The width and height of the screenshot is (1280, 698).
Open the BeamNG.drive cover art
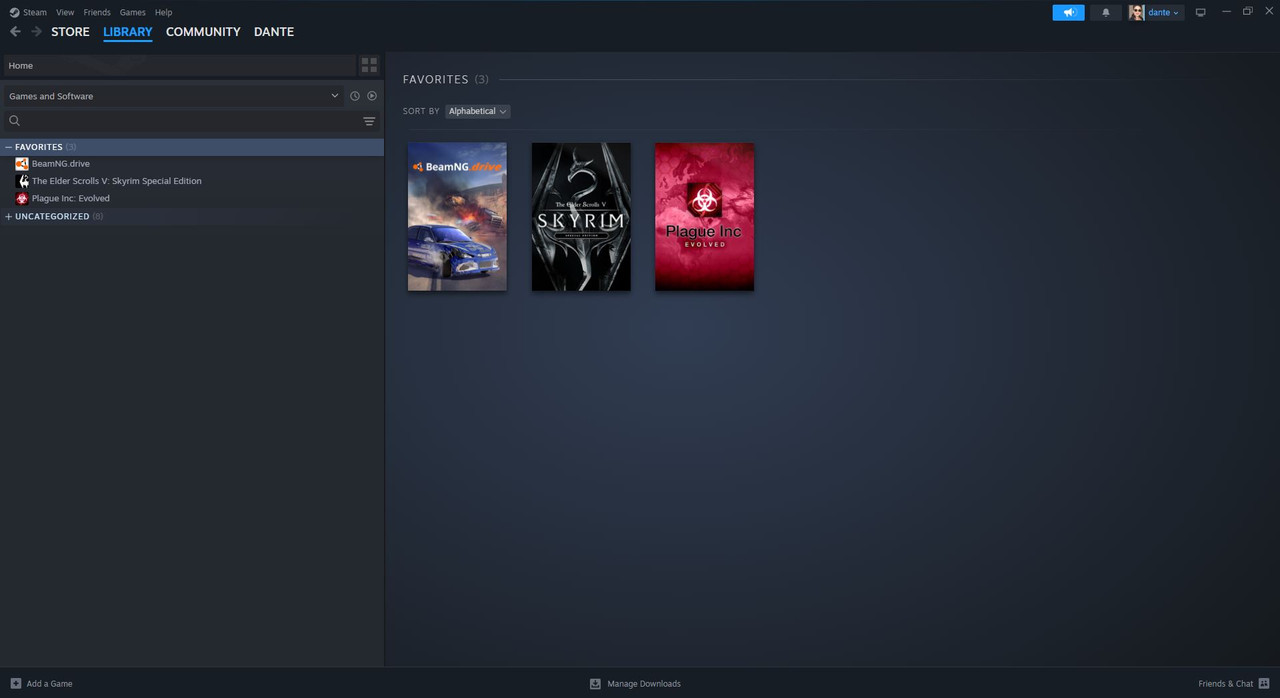[457, 217]
